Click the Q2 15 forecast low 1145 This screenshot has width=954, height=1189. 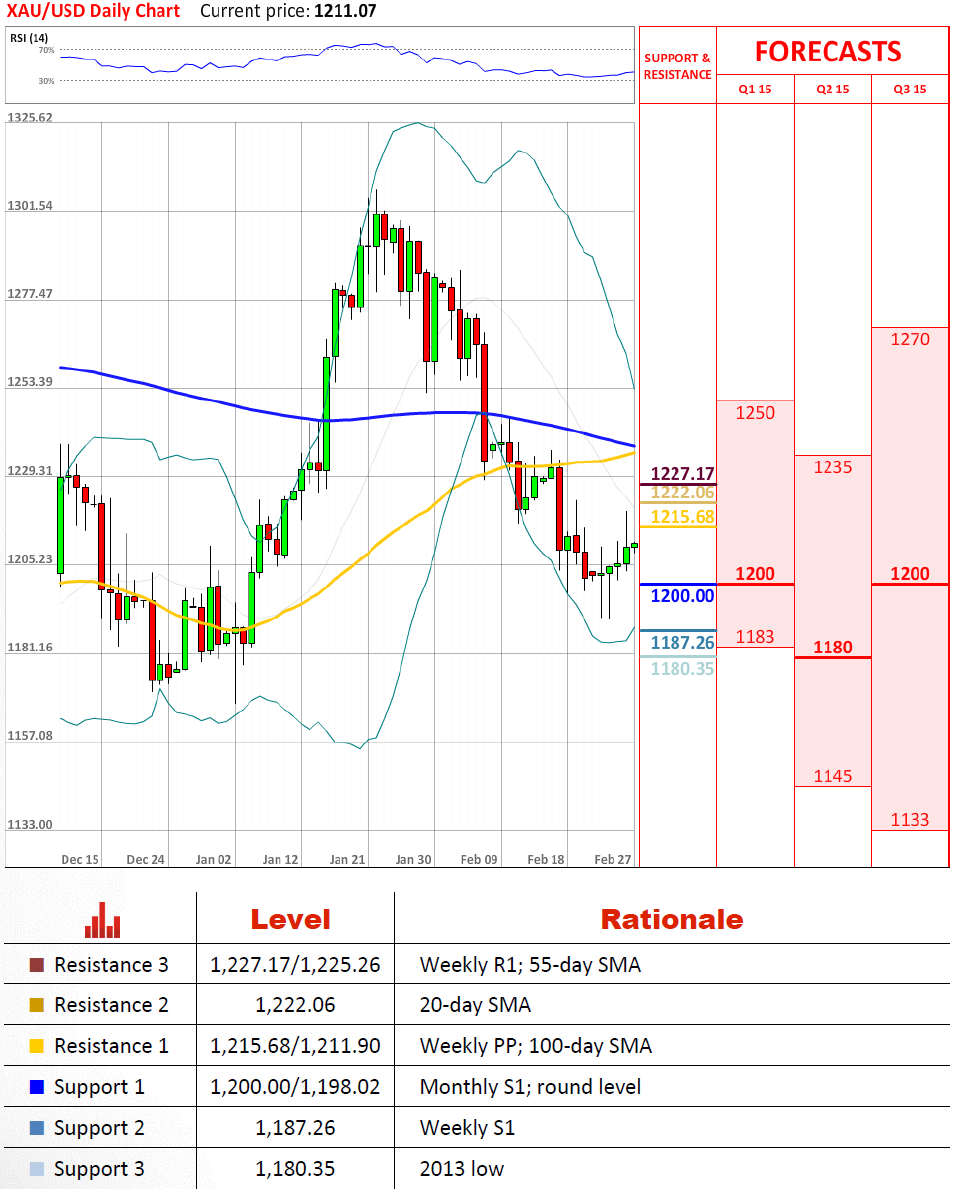[833, 776]
